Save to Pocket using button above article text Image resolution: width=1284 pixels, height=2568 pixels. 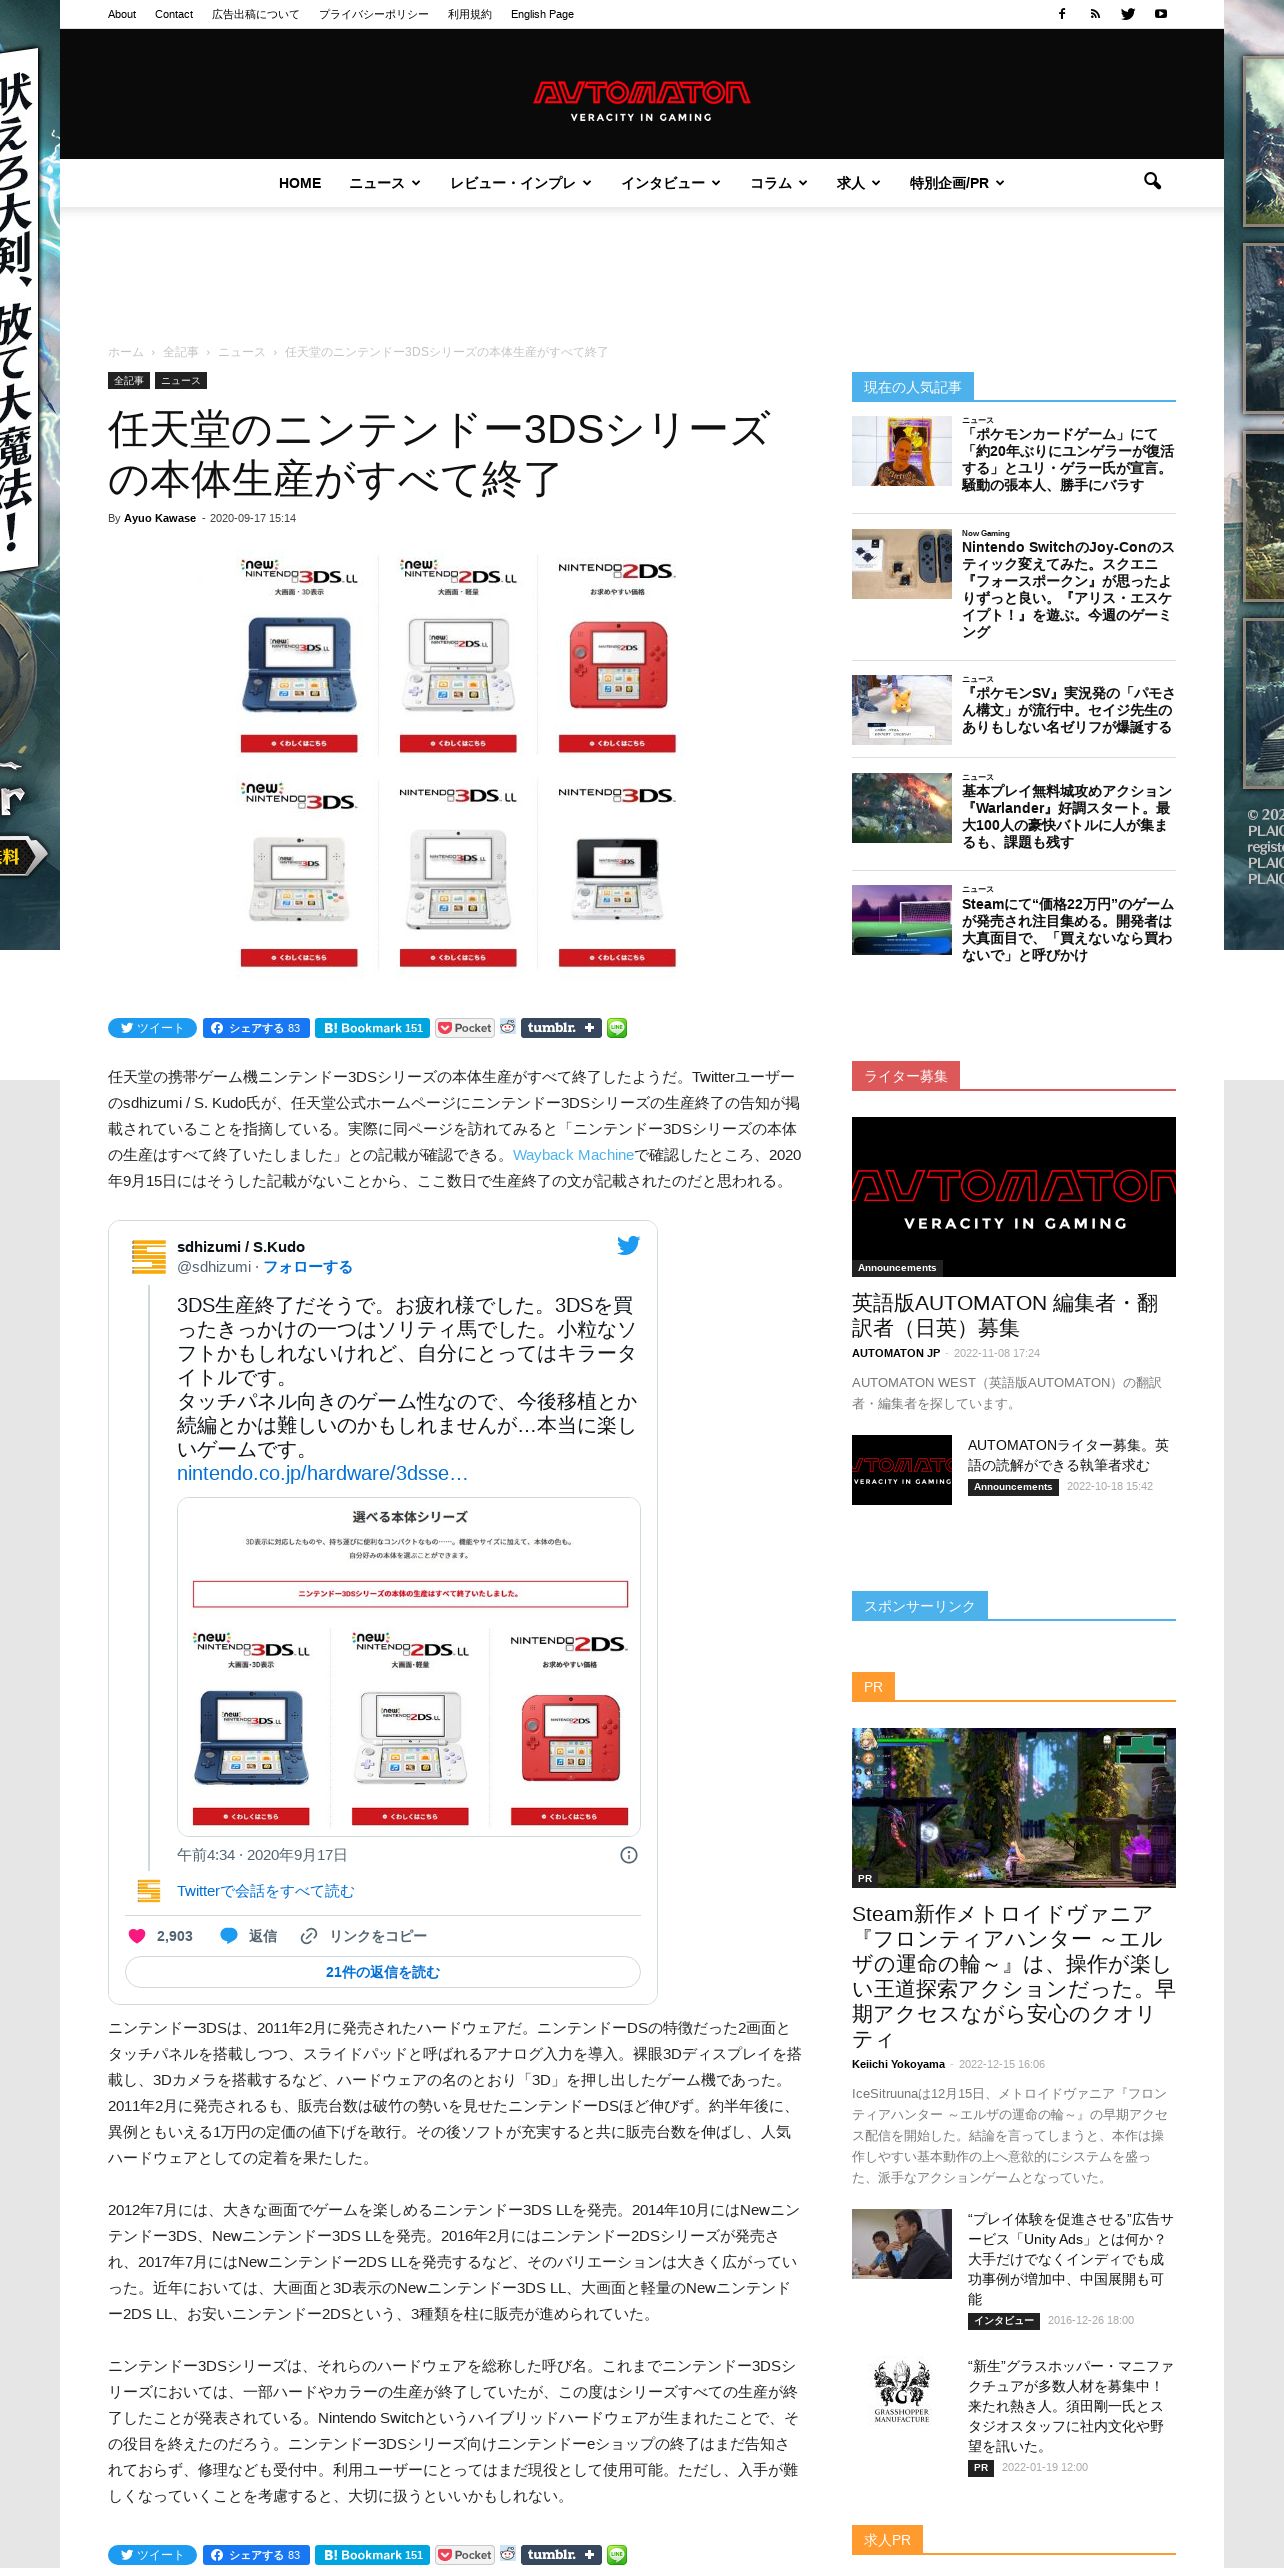[x=465, y=1028]
